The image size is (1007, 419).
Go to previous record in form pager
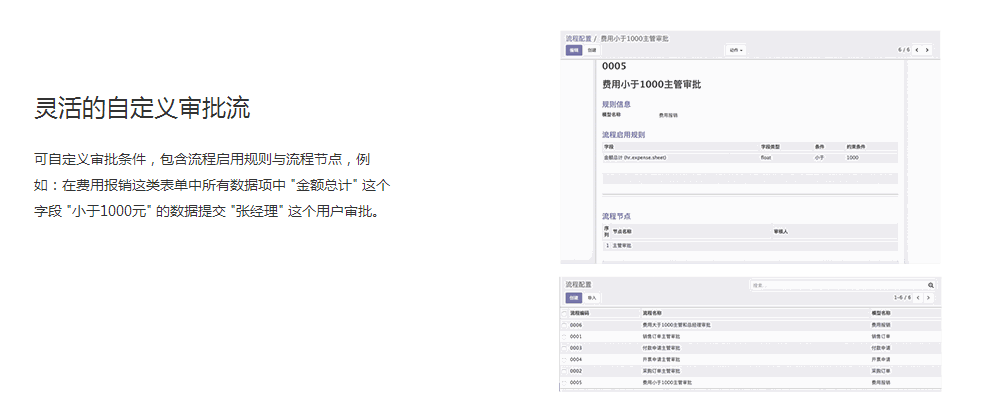917,49
